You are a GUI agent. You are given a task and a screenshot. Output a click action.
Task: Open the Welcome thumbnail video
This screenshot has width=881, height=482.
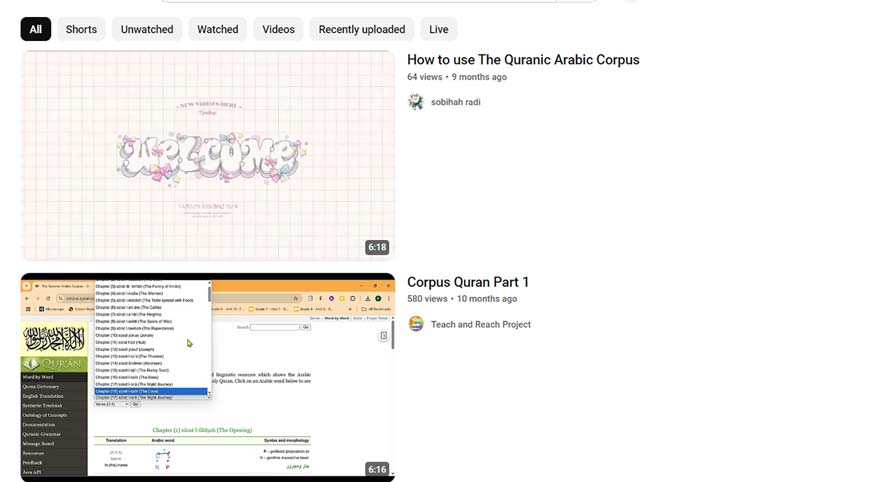click(208, 156)
